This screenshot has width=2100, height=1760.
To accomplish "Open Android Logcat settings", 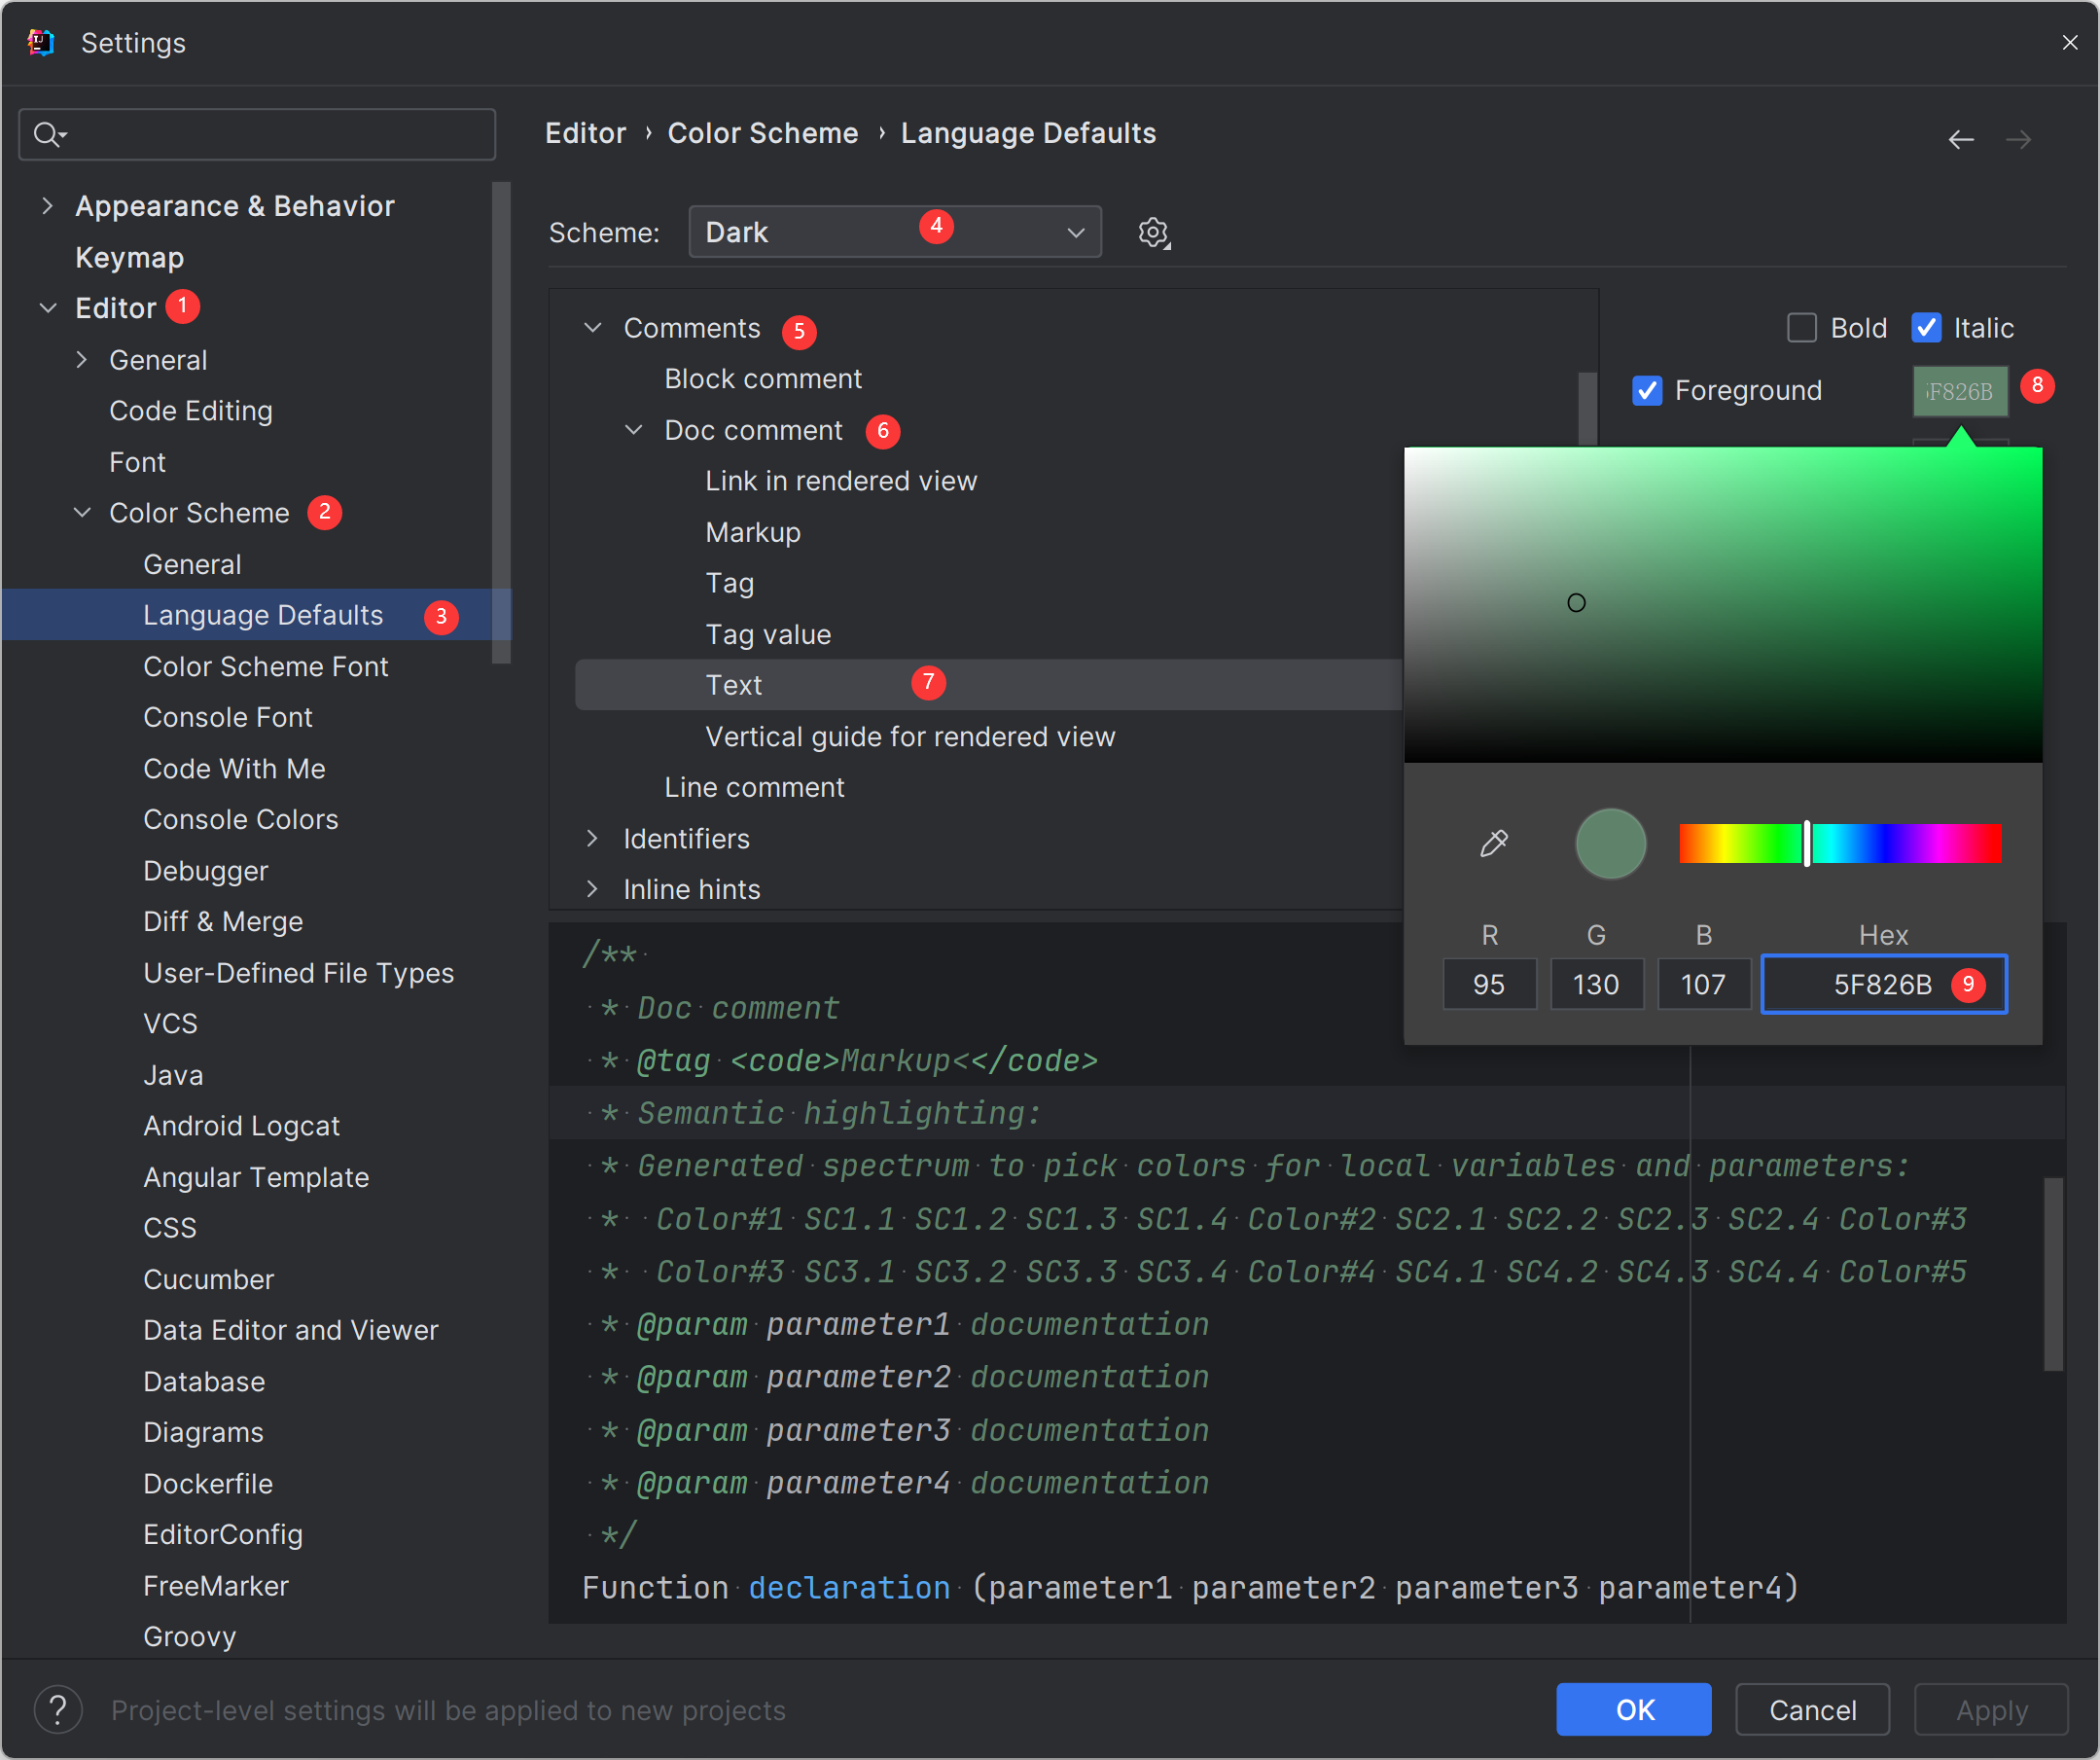I will (241, 1126).
